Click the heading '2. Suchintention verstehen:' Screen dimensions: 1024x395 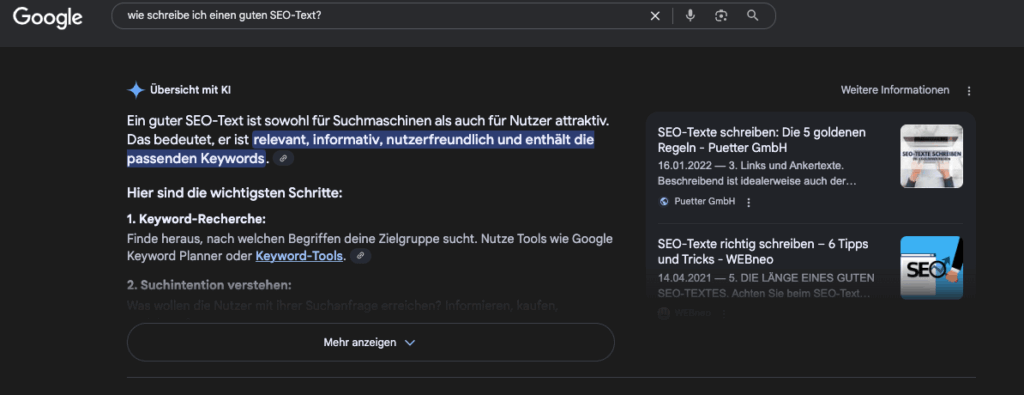point(209,285)
